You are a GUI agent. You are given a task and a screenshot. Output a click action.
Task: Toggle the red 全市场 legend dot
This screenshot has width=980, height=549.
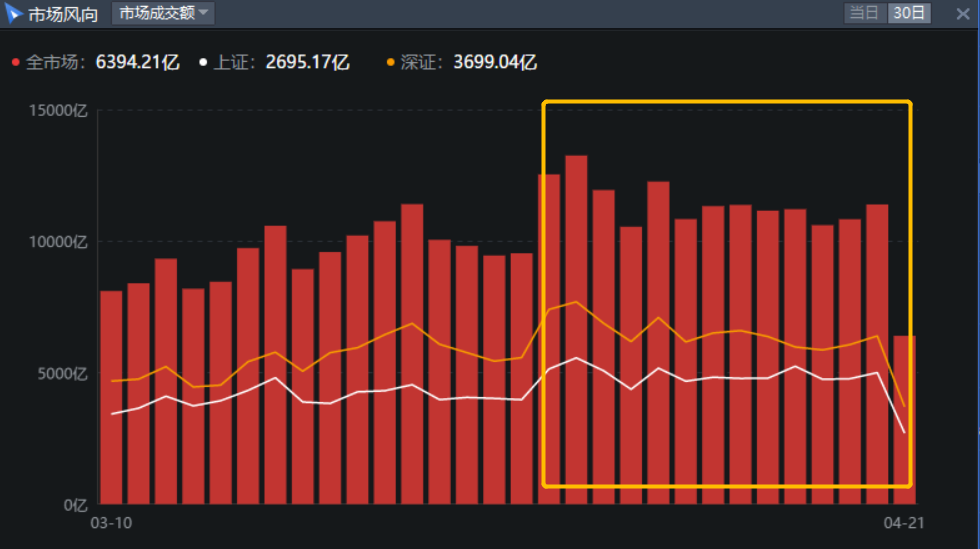coord(16,63)
